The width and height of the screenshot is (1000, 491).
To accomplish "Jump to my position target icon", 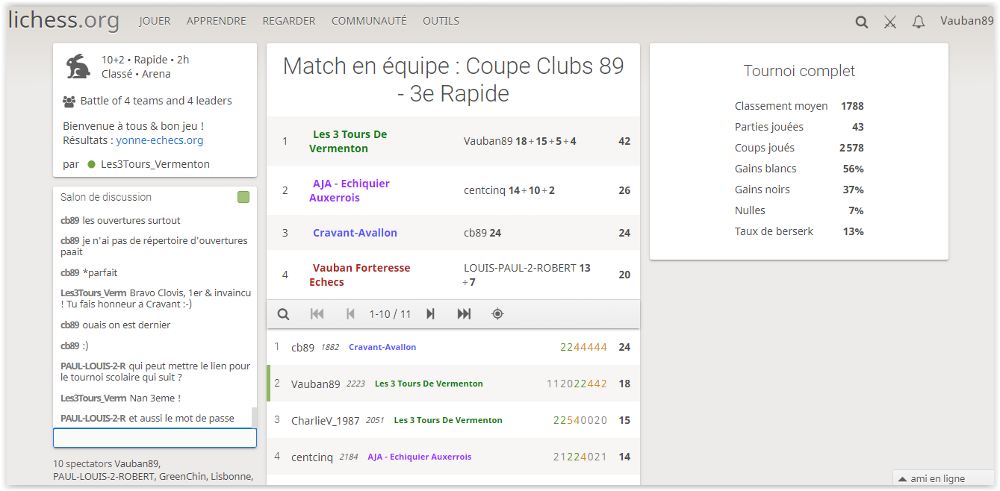I will click(x=497, y=314).
